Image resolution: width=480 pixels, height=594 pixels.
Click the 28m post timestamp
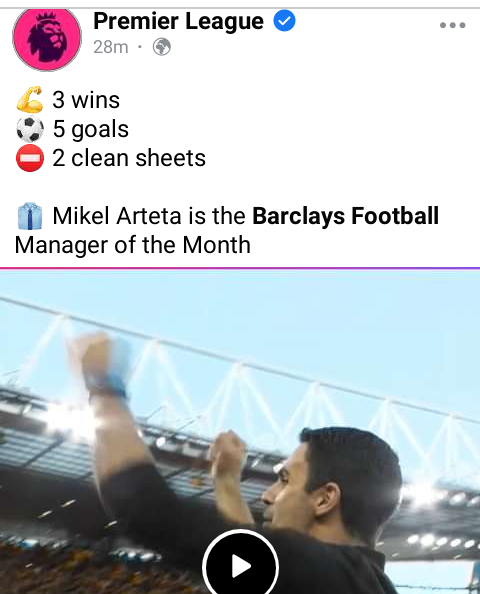coord(111,47)
